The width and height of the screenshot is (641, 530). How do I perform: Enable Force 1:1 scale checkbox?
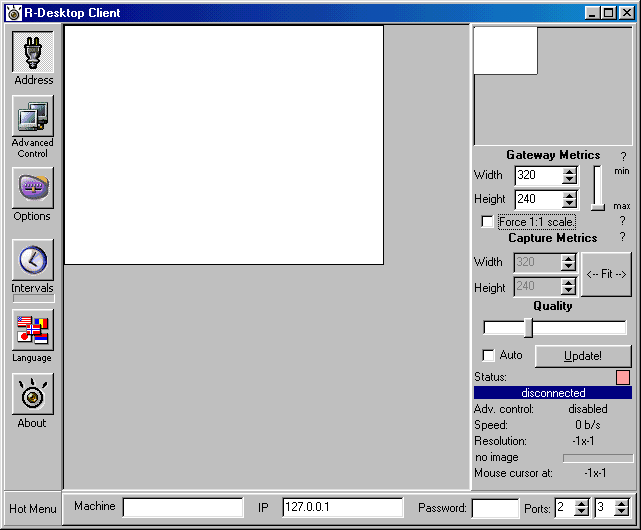[487, 222]
